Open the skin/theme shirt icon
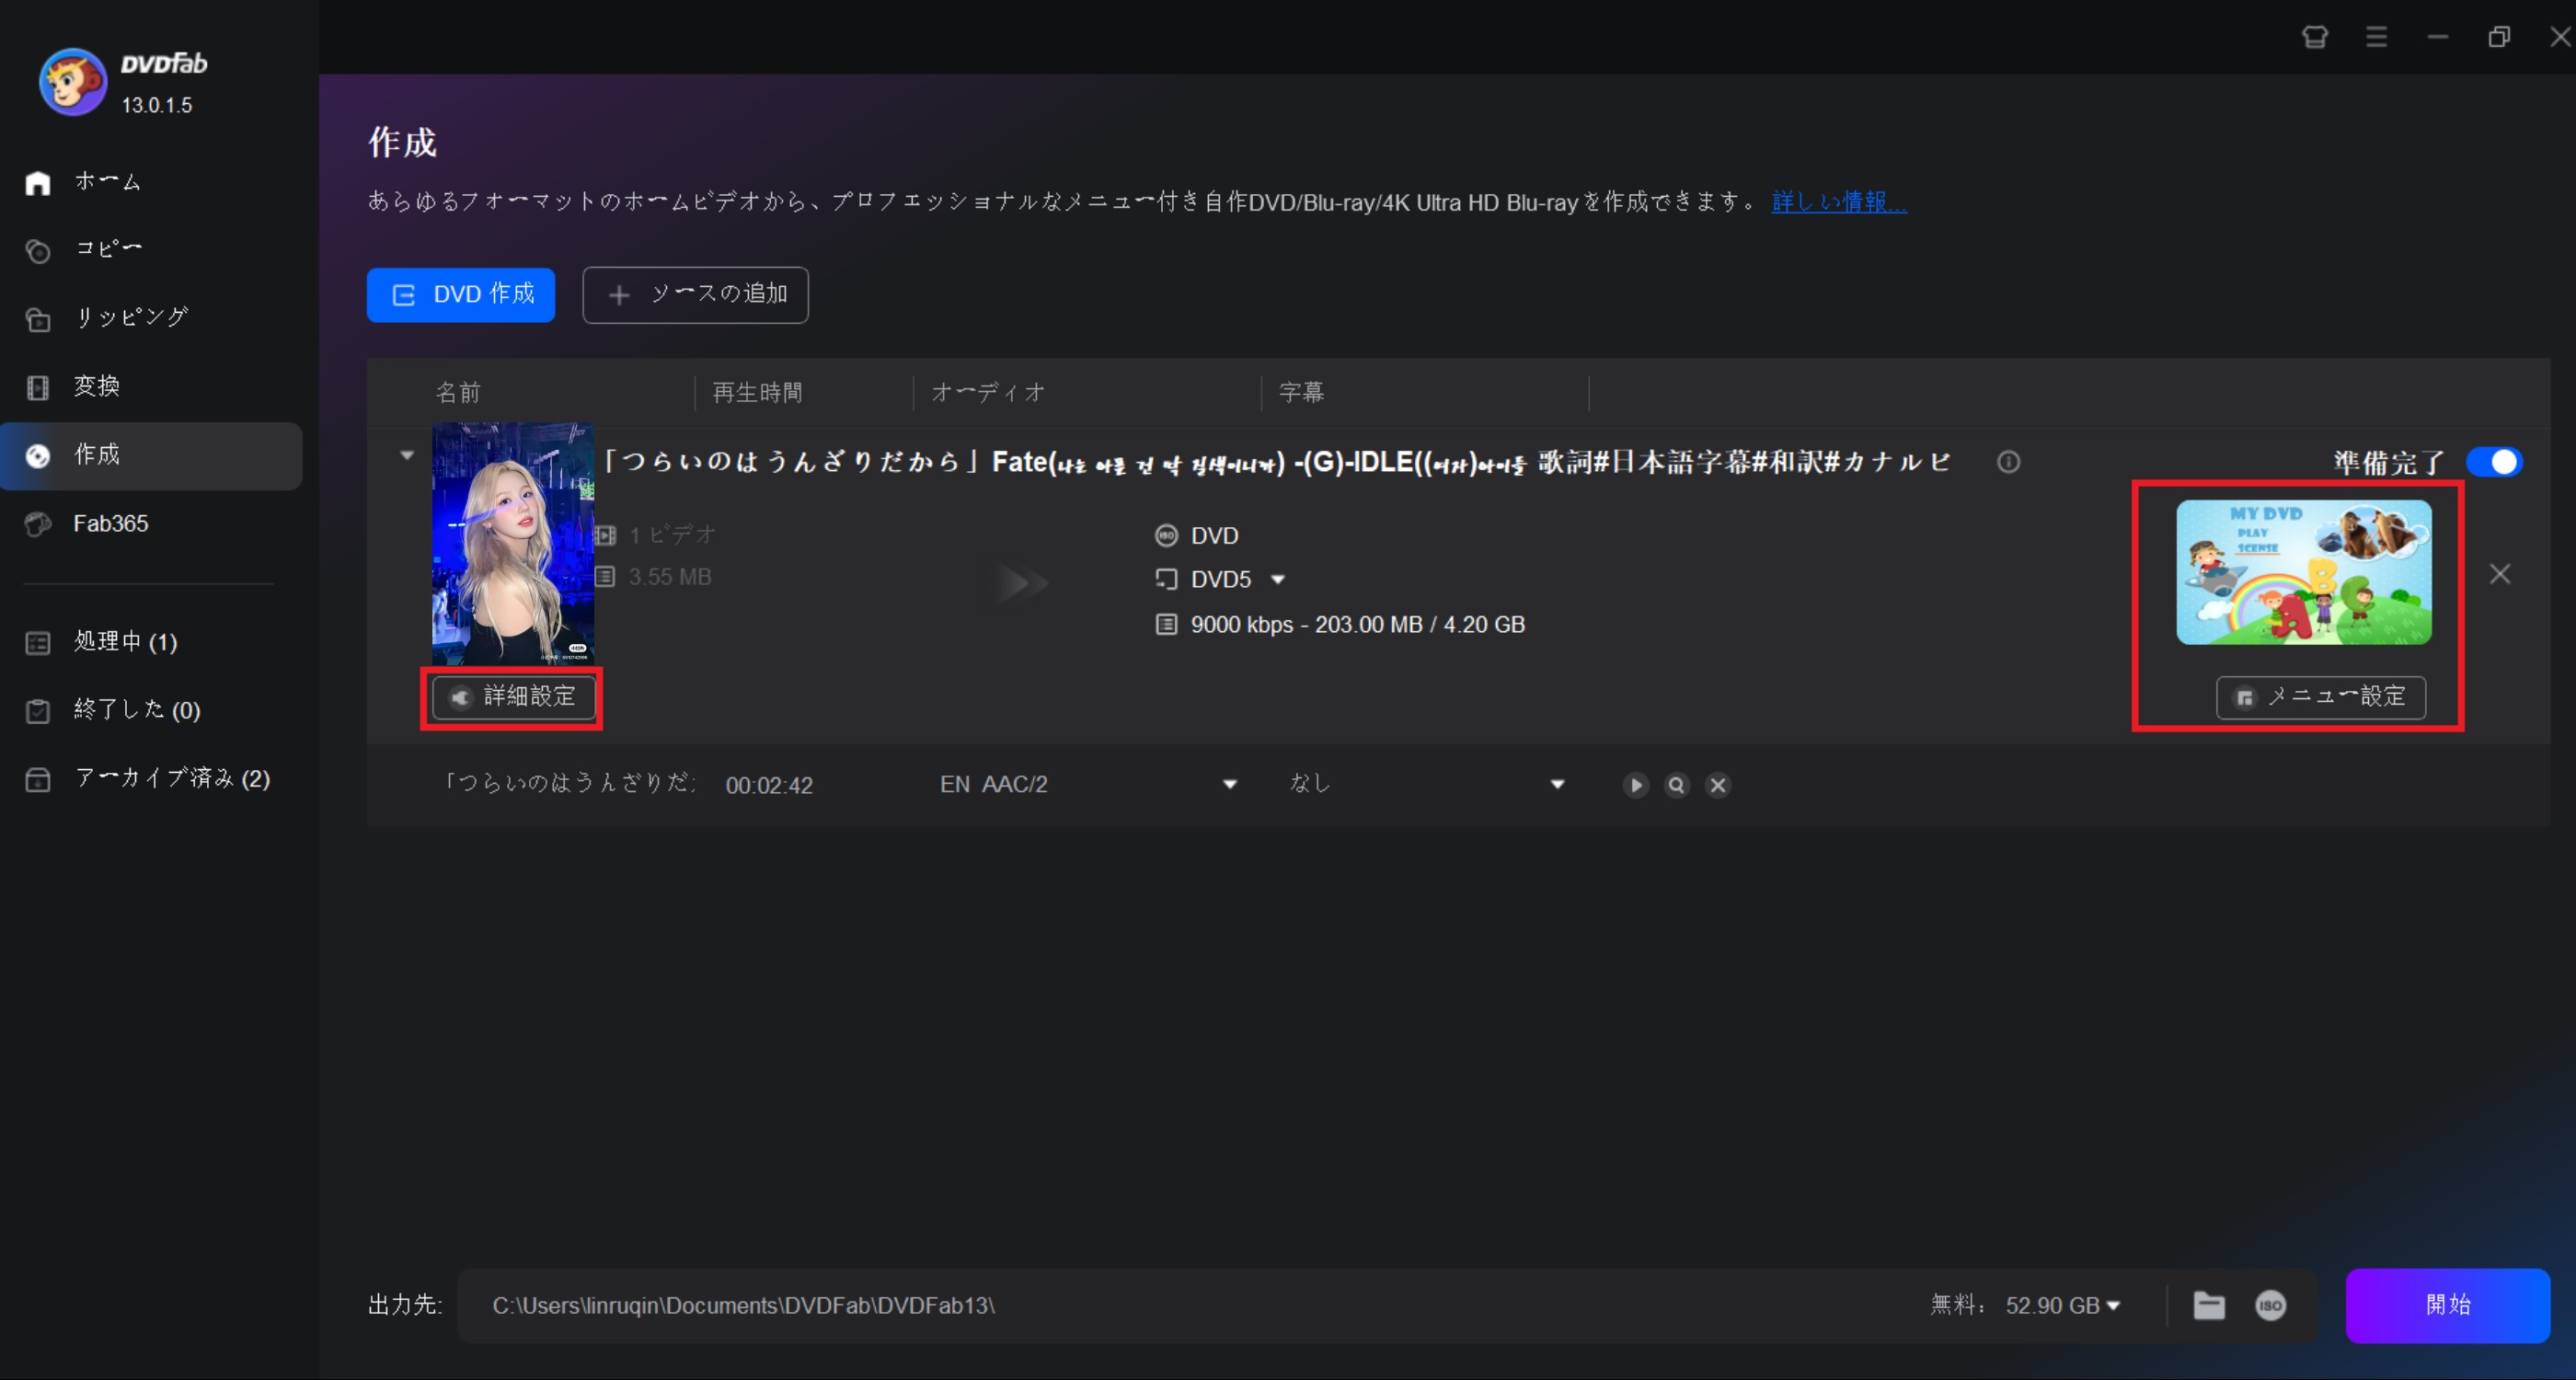Screen dimensions: 2576x1380 coord(2314,37)
